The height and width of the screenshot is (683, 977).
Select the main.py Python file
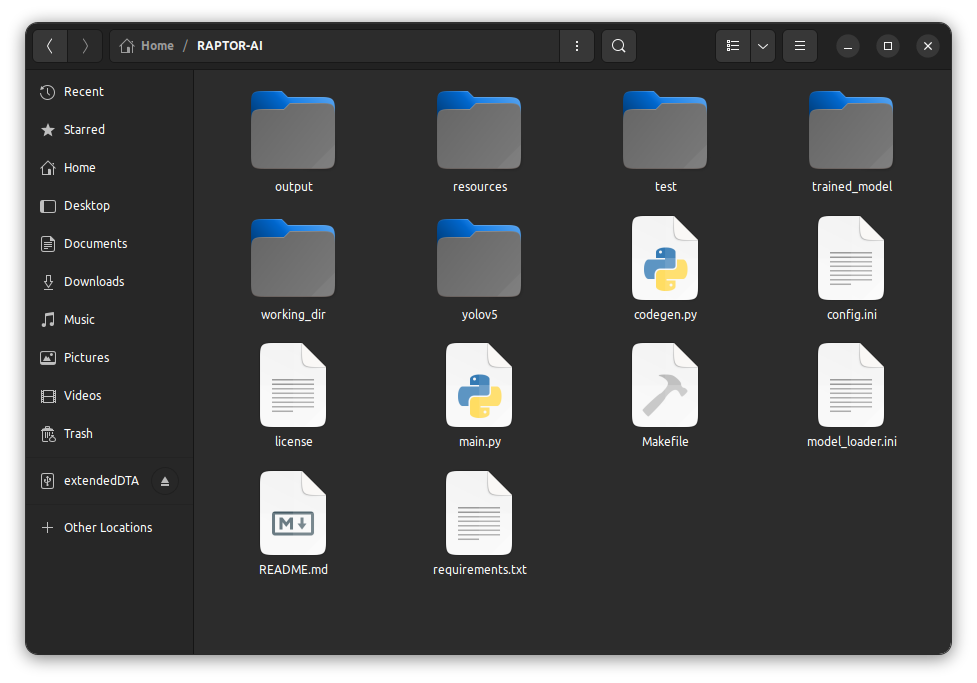pyautogui.click(x=479, y=385)
